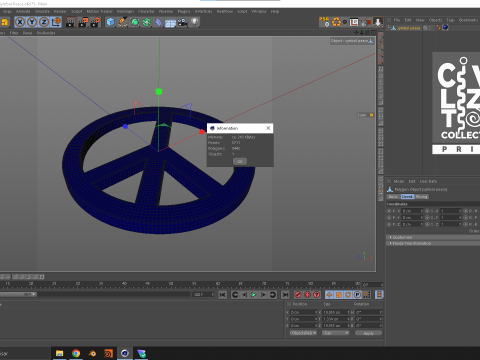Add a light object
The width and height of the screenshot is (480, 360).
[195, 22]
